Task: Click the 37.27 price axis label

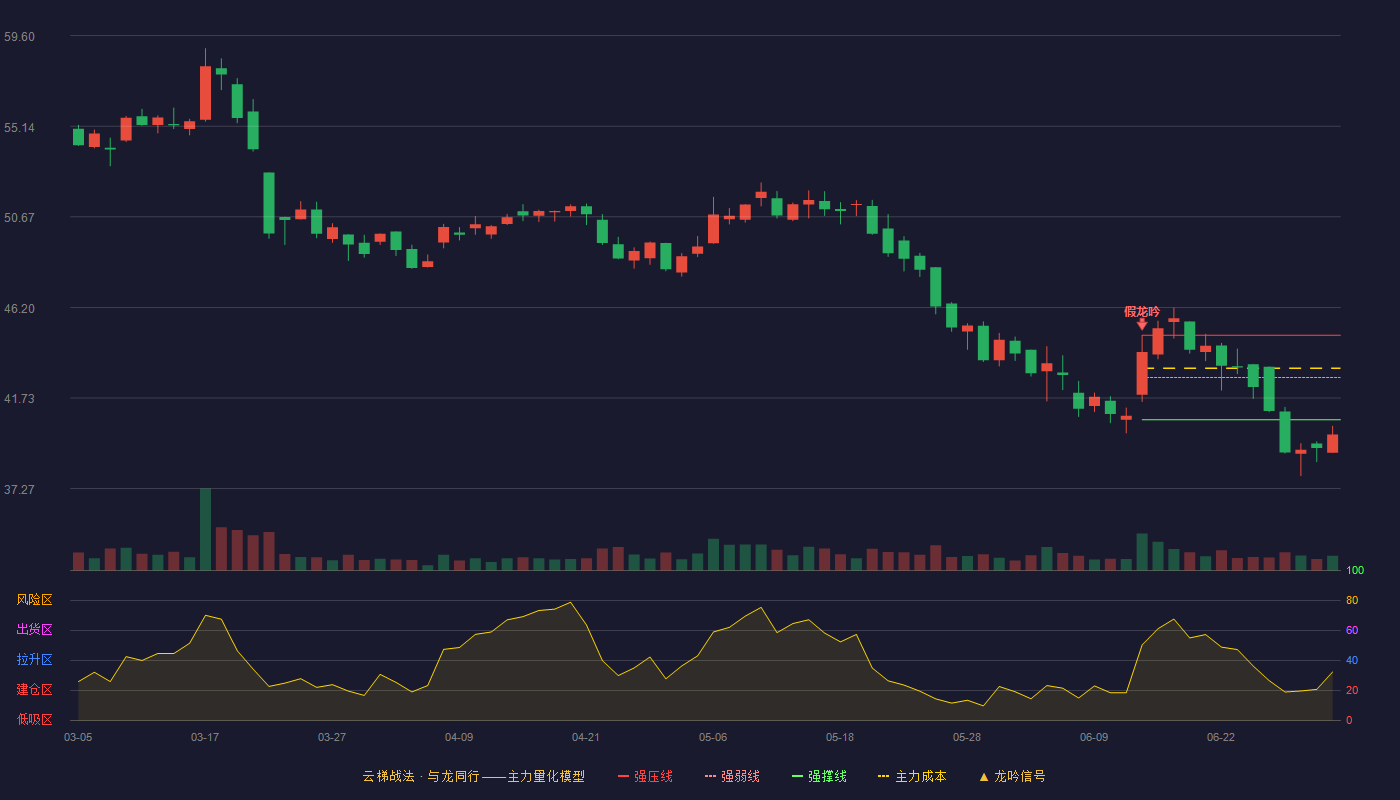Action: coord(19,490)
